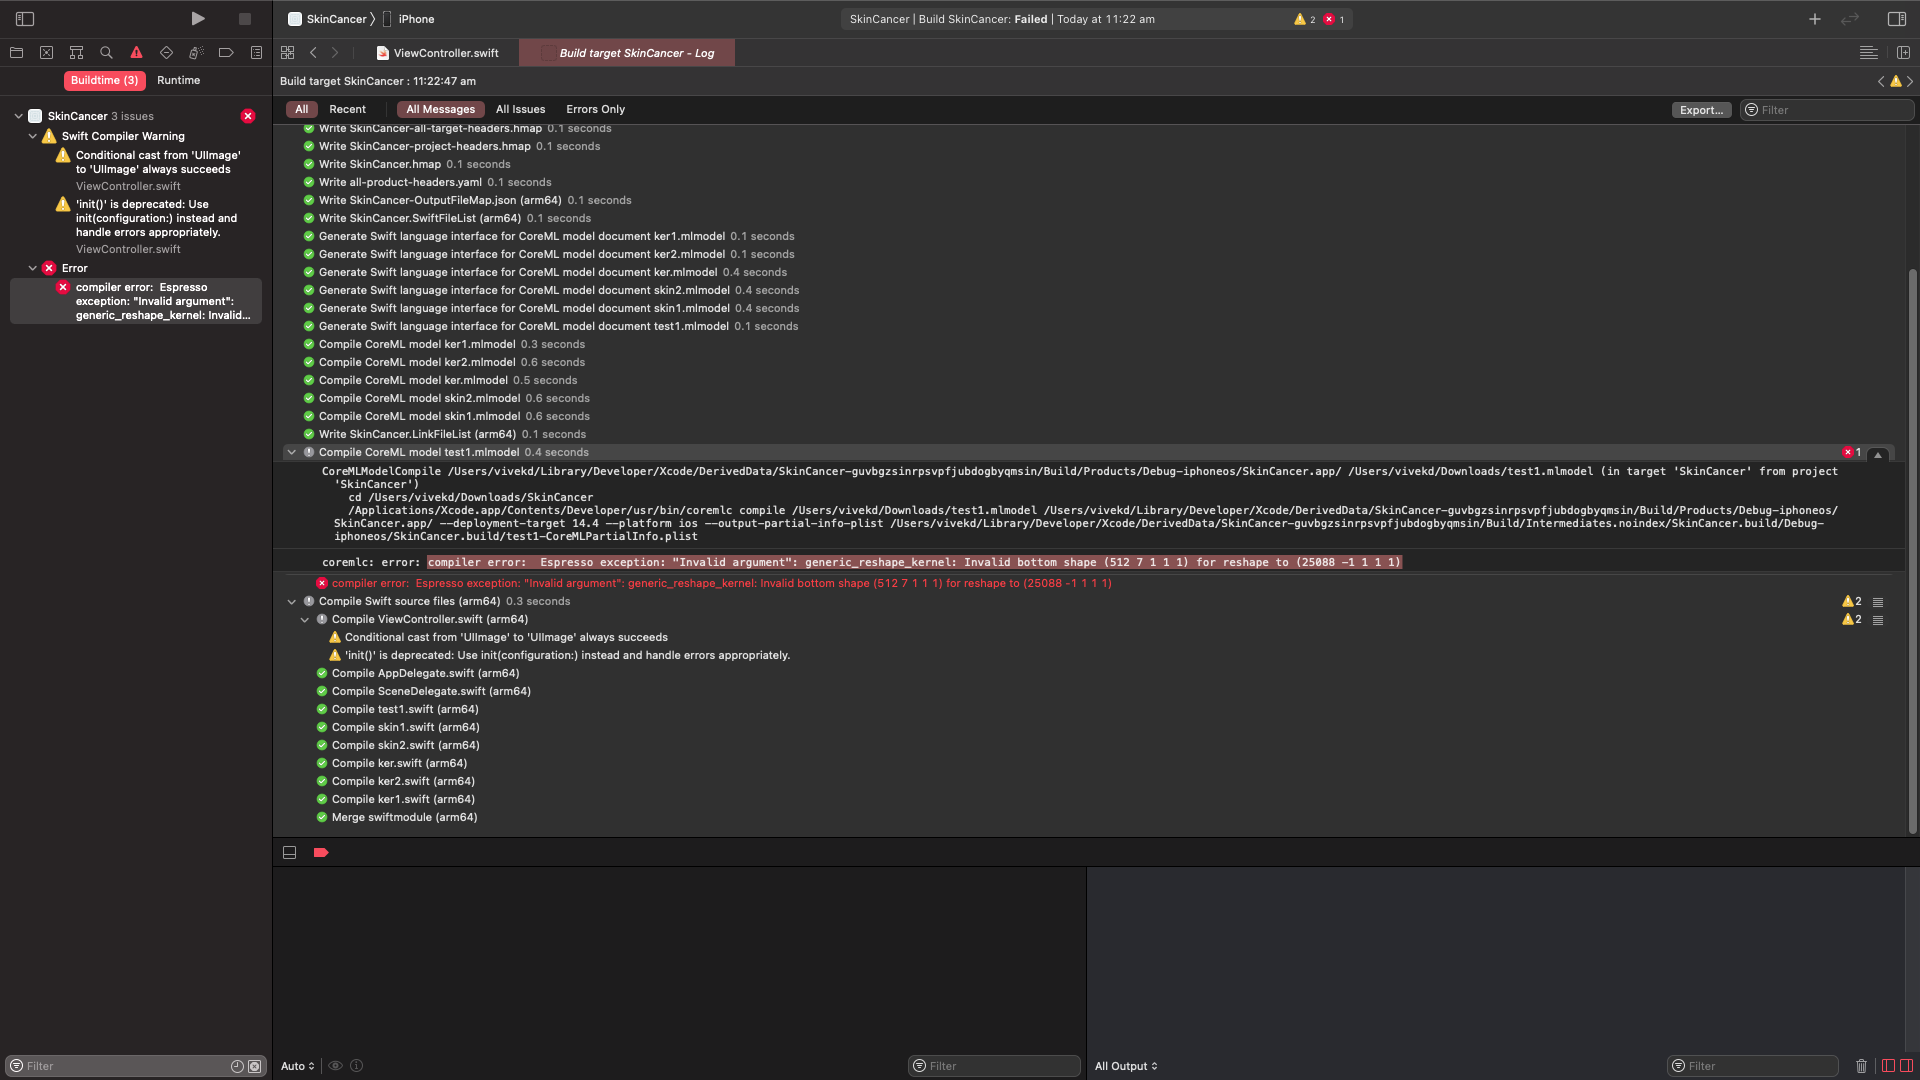Collapse the Swift Compiler Warning group
Viewport: 1920px width, 1080px height.
pos(33,136)
